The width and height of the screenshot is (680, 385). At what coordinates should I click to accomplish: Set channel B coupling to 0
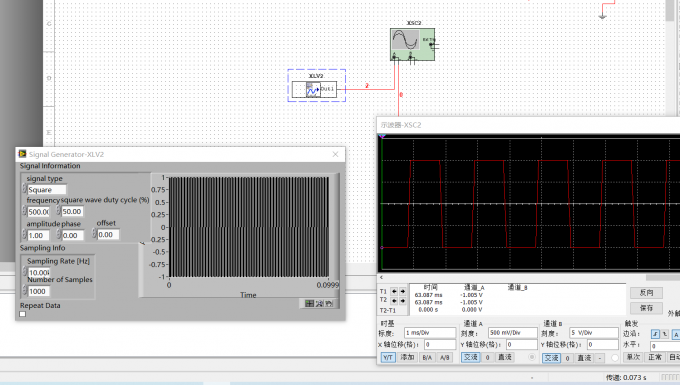(567, 358)
